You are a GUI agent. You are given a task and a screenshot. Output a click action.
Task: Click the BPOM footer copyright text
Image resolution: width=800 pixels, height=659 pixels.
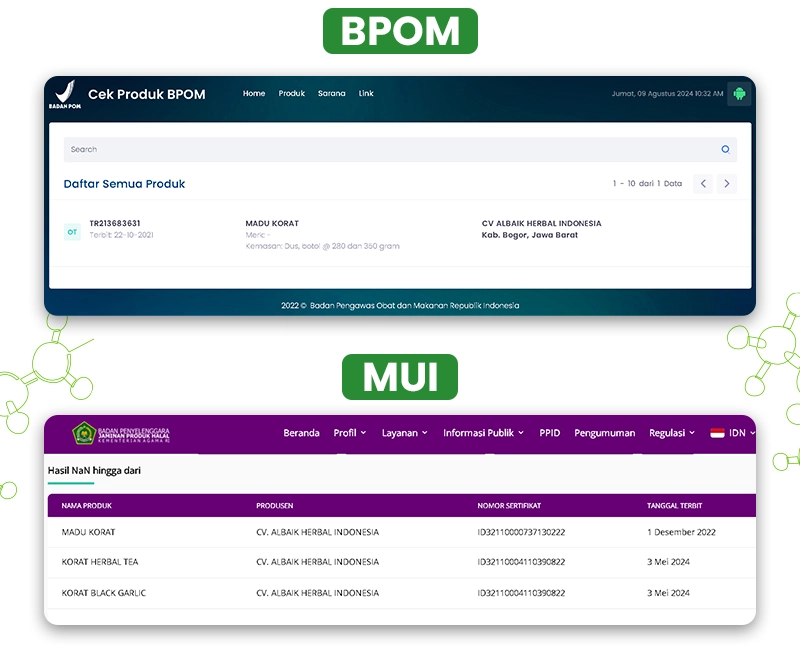tap(400, 306)
